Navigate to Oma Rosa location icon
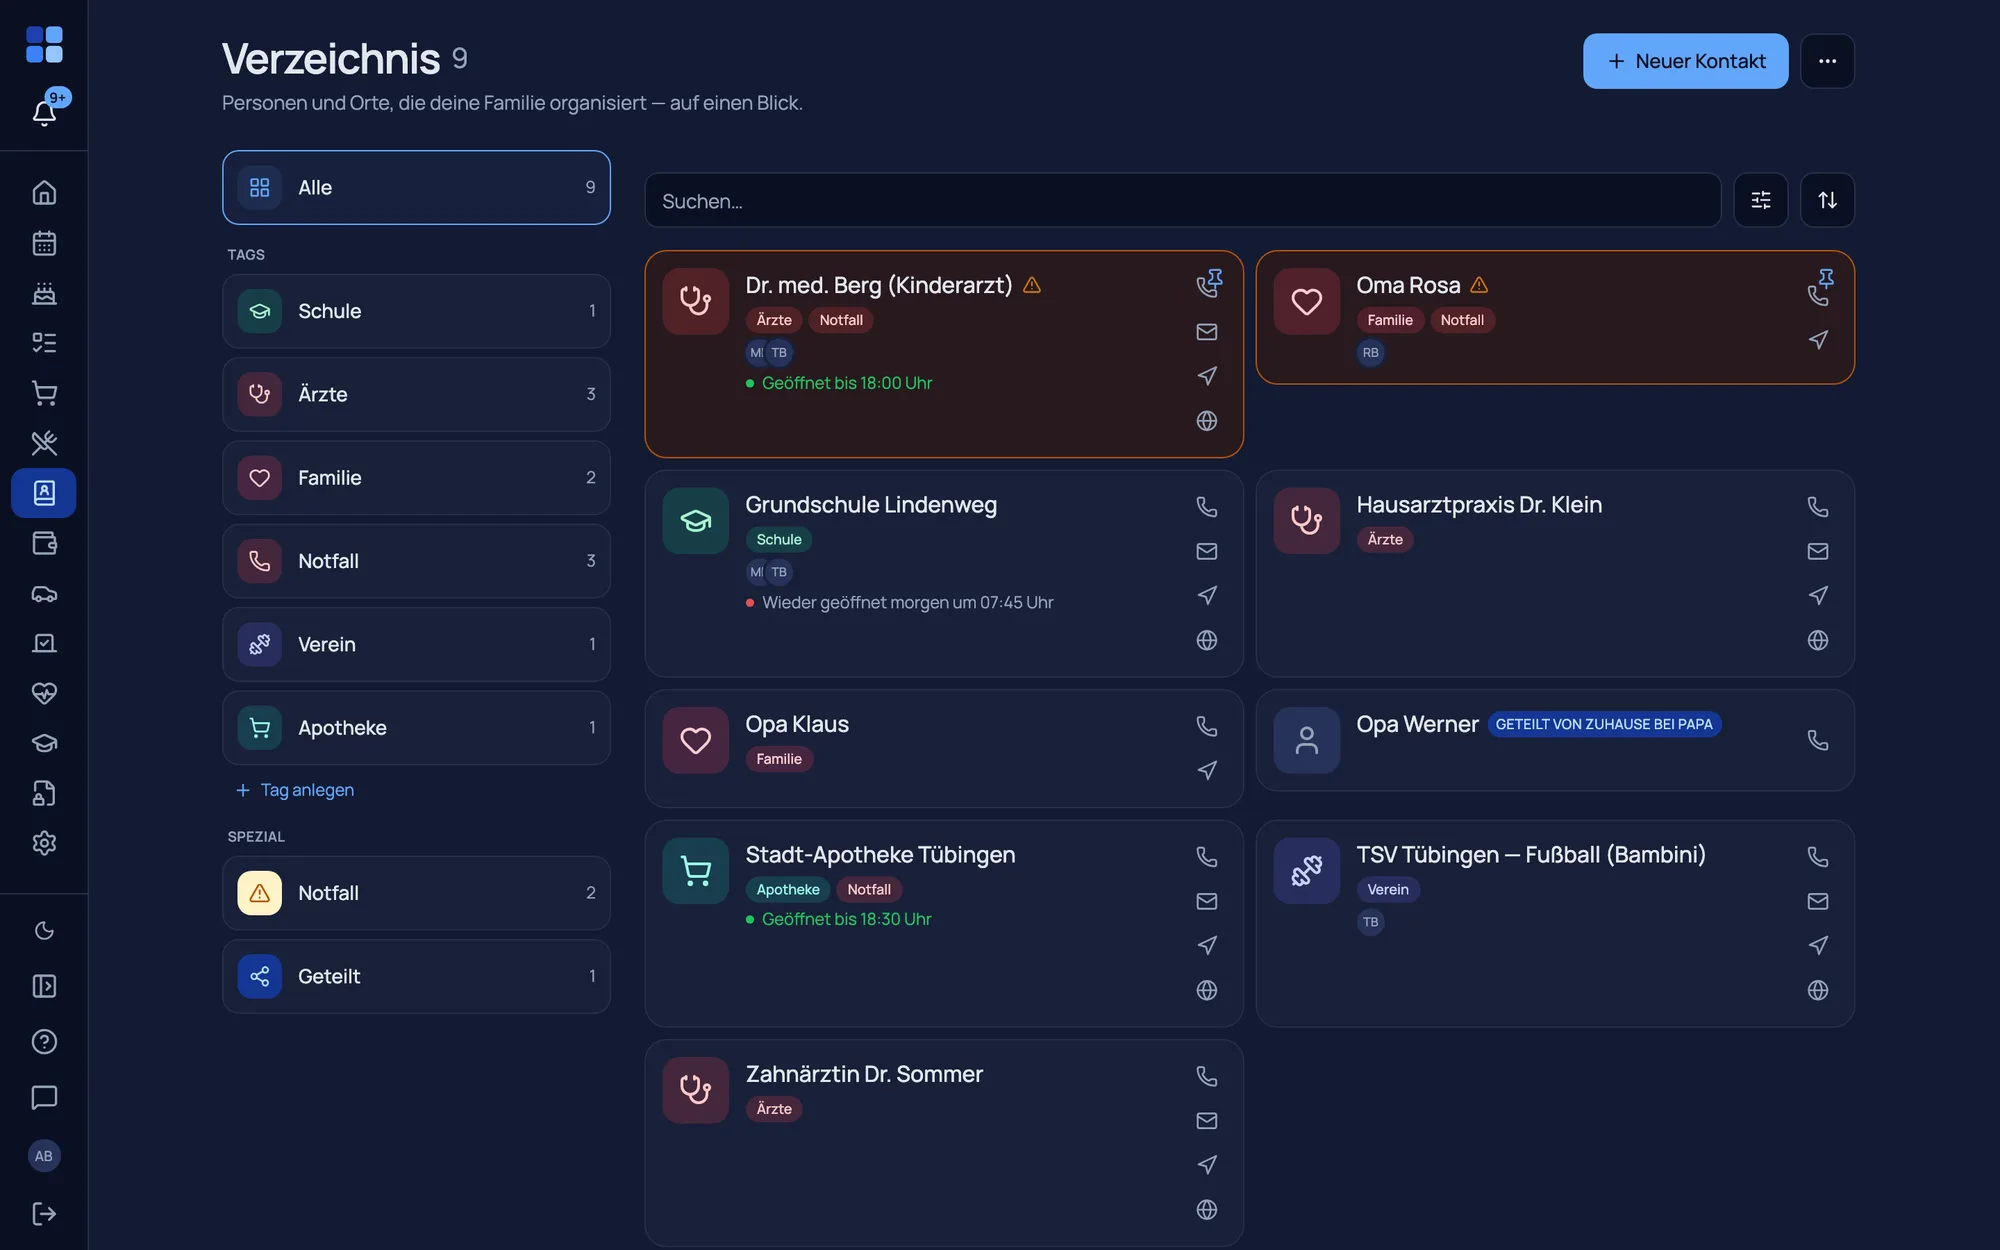This screenshot has width=2000, height=1250. click(x=1818, y=340)
